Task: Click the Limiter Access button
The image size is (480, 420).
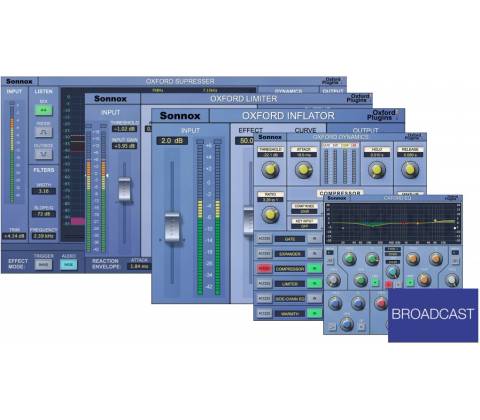Action: [264, 283]
